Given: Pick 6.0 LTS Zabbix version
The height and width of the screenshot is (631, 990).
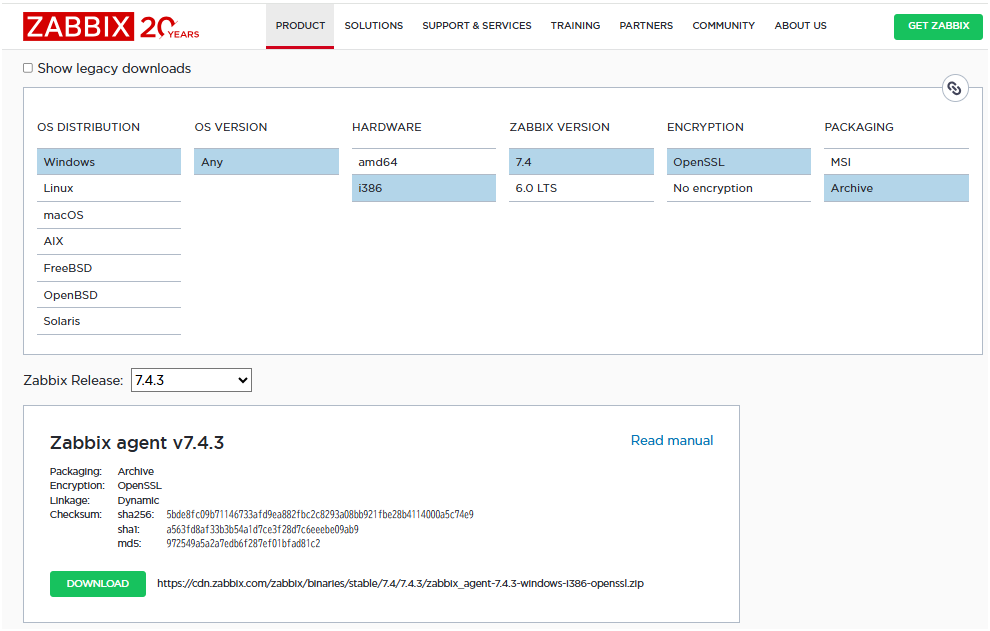Looking at the screenshot, I should (x=536, y=188).
